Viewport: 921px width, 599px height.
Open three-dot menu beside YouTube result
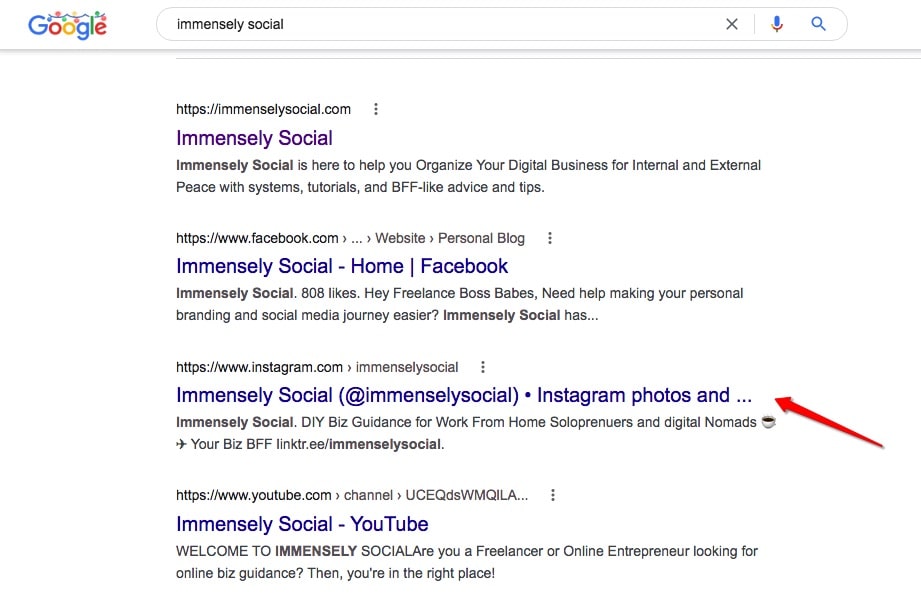[x=553, y=495]
